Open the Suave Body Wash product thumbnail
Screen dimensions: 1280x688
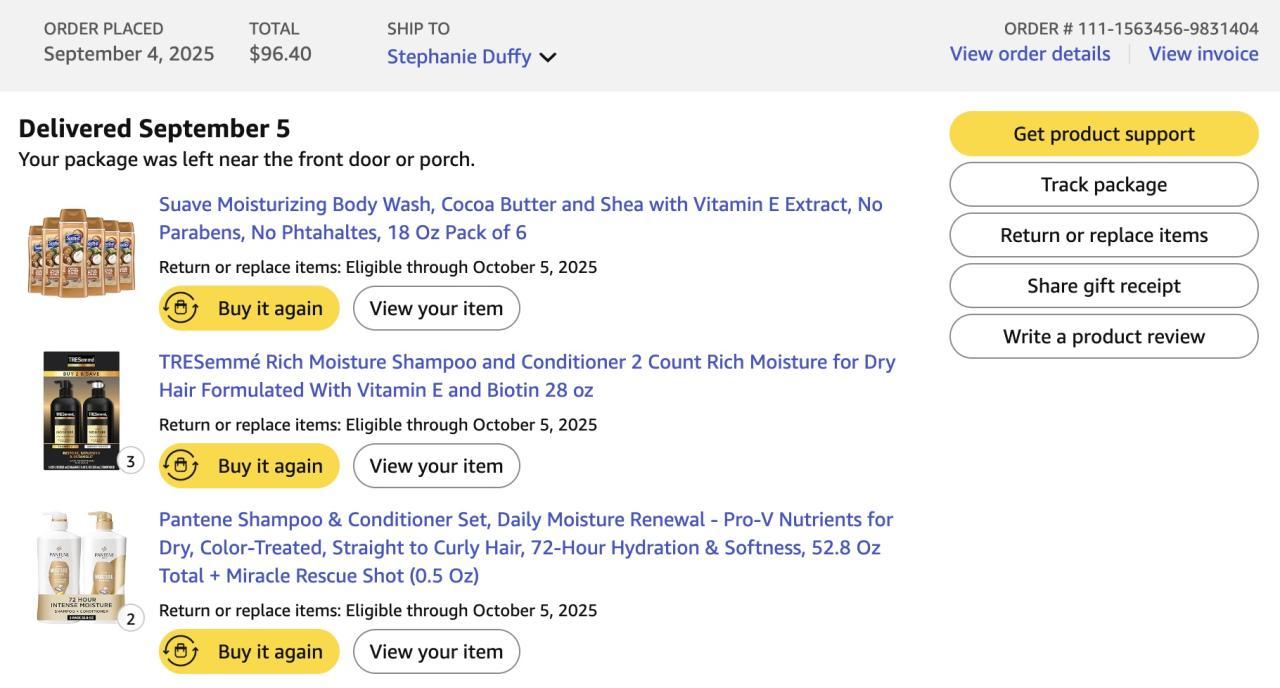(81, 252)
